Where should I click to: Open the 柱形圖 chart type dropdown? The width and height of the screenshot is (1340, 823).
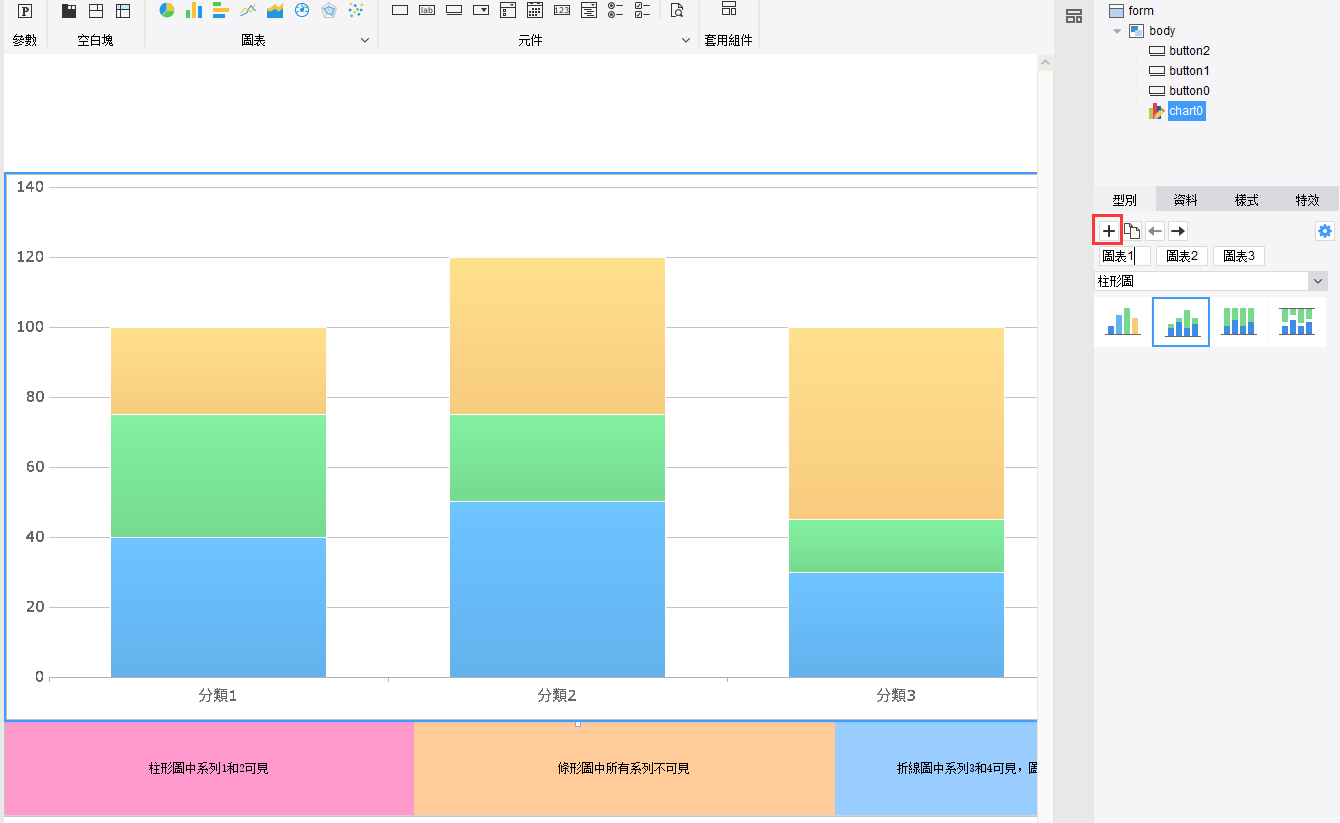coord(1317,282)
